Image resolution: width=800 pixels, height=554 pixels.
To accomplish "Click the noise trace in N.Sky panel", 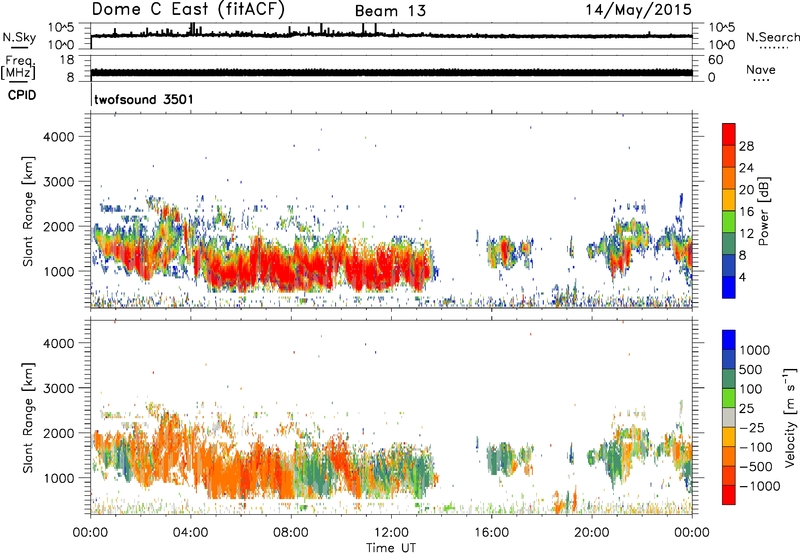I will point(391,35).
